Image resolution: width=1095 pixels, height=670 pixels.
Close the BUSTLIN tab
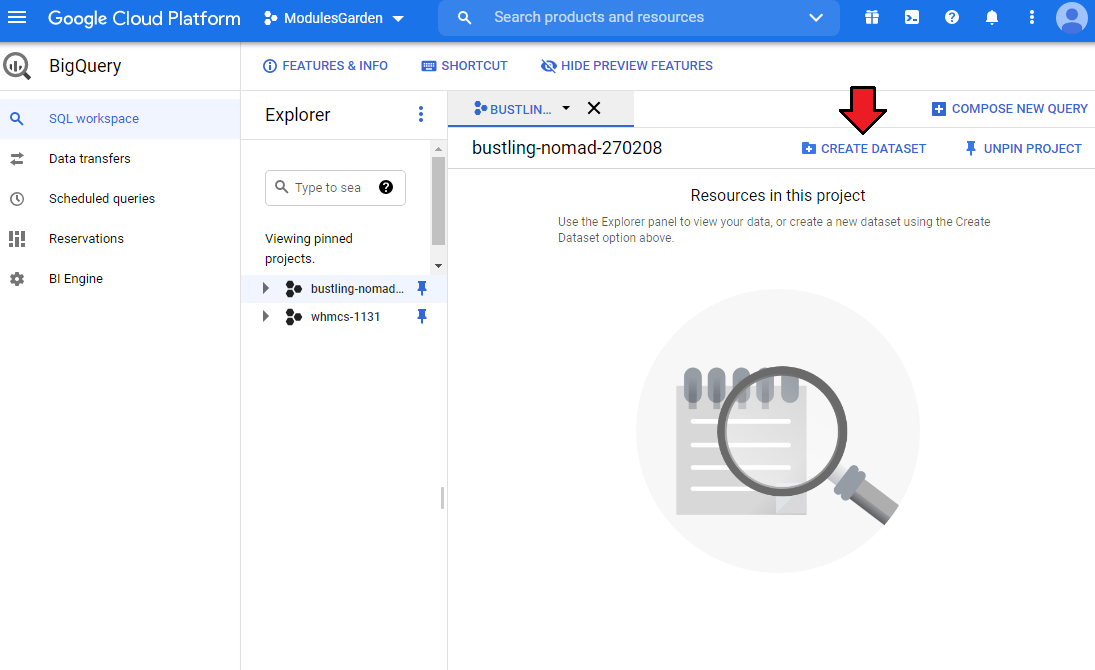point(594,108)
